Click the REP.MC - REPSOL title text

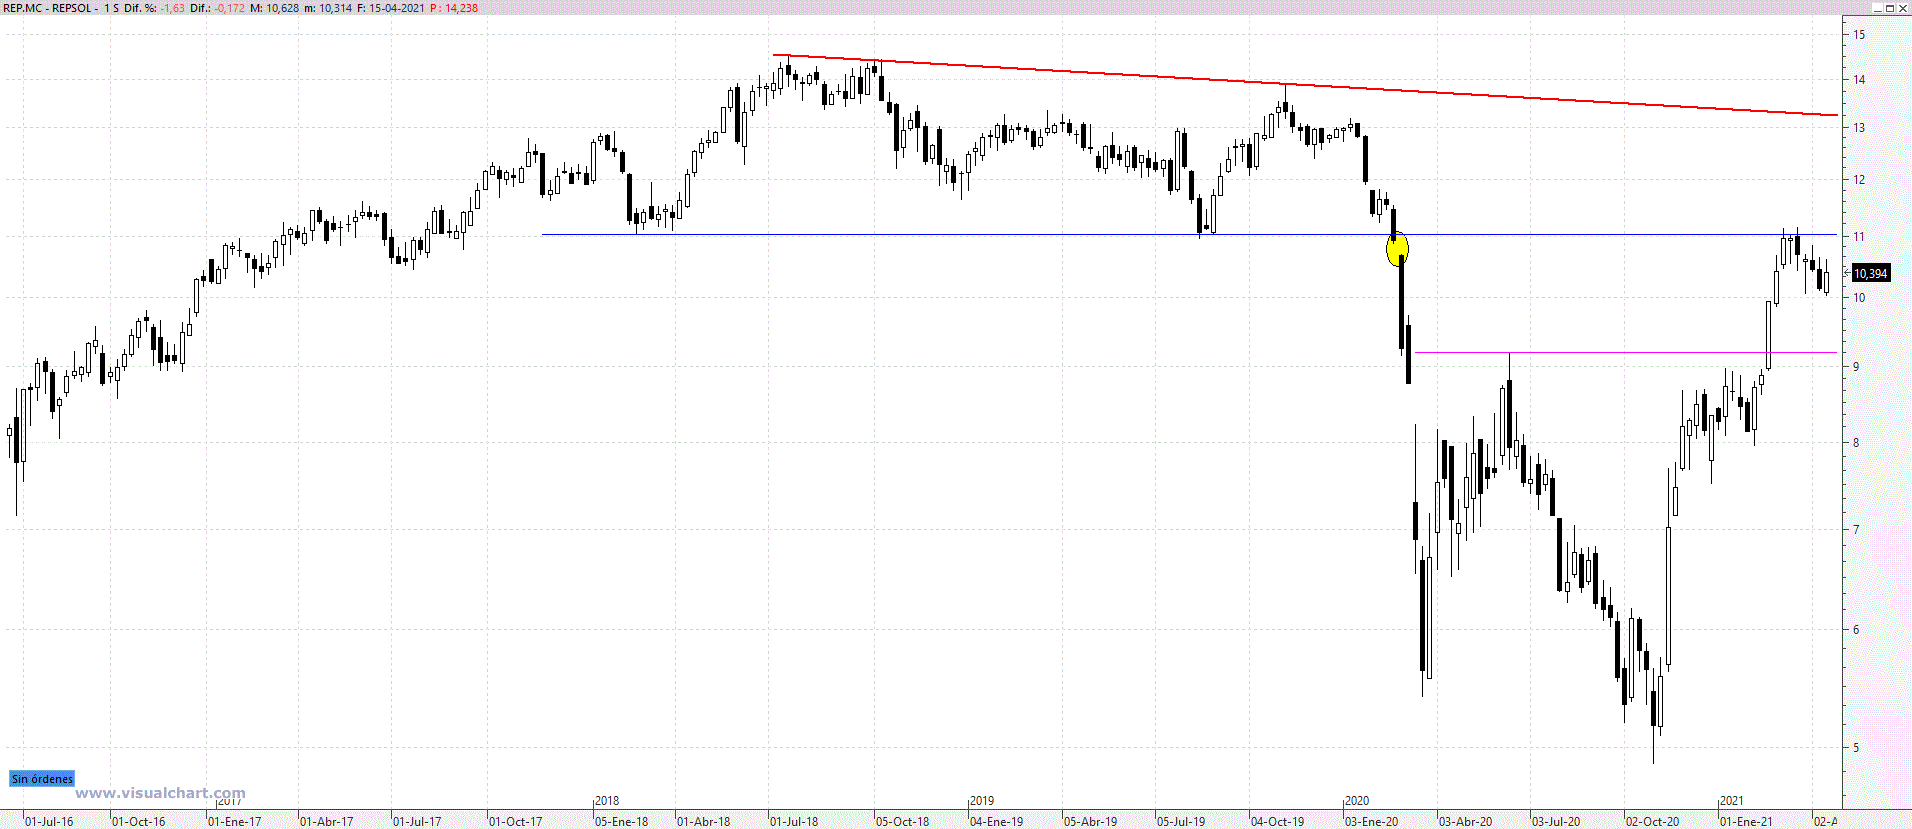click(50, 8)
